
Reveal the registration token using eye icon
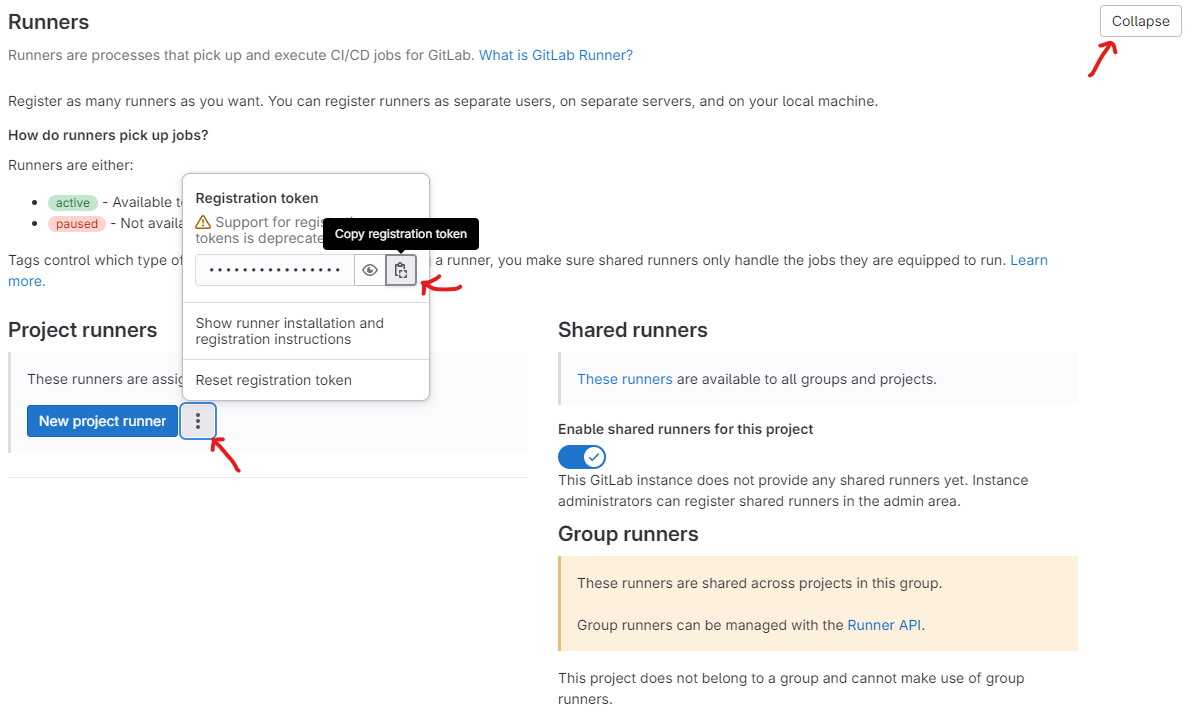click(x=369, y=270)
